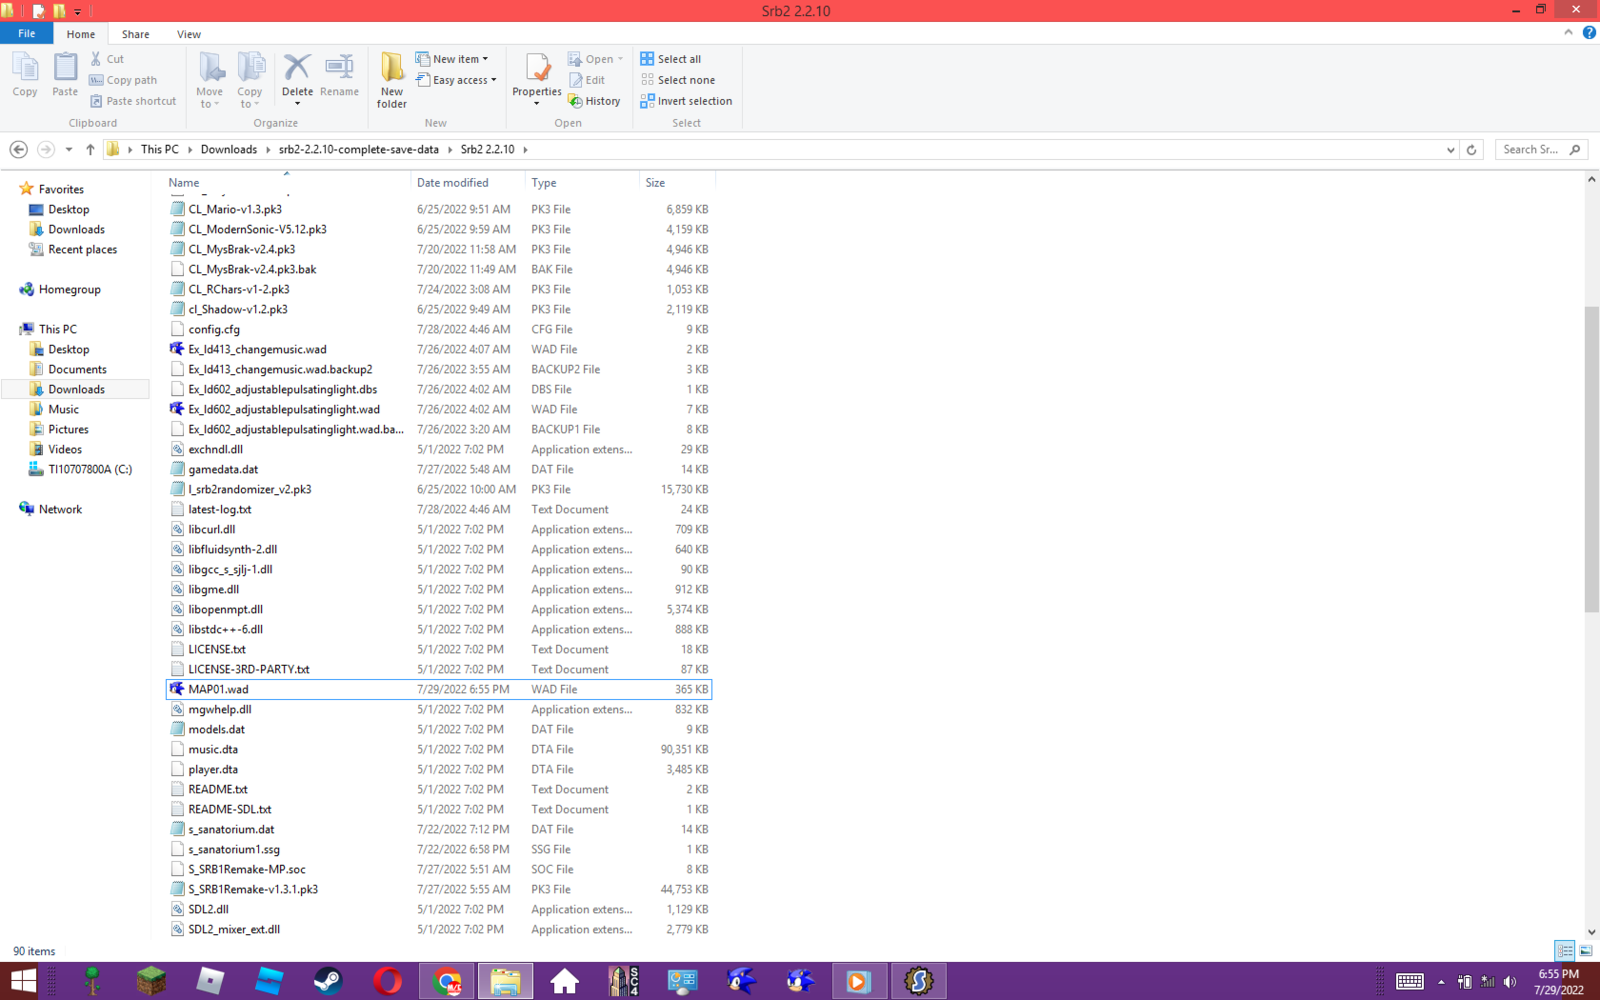
Task: Refresh the folder view
Action: point(1471,149)
